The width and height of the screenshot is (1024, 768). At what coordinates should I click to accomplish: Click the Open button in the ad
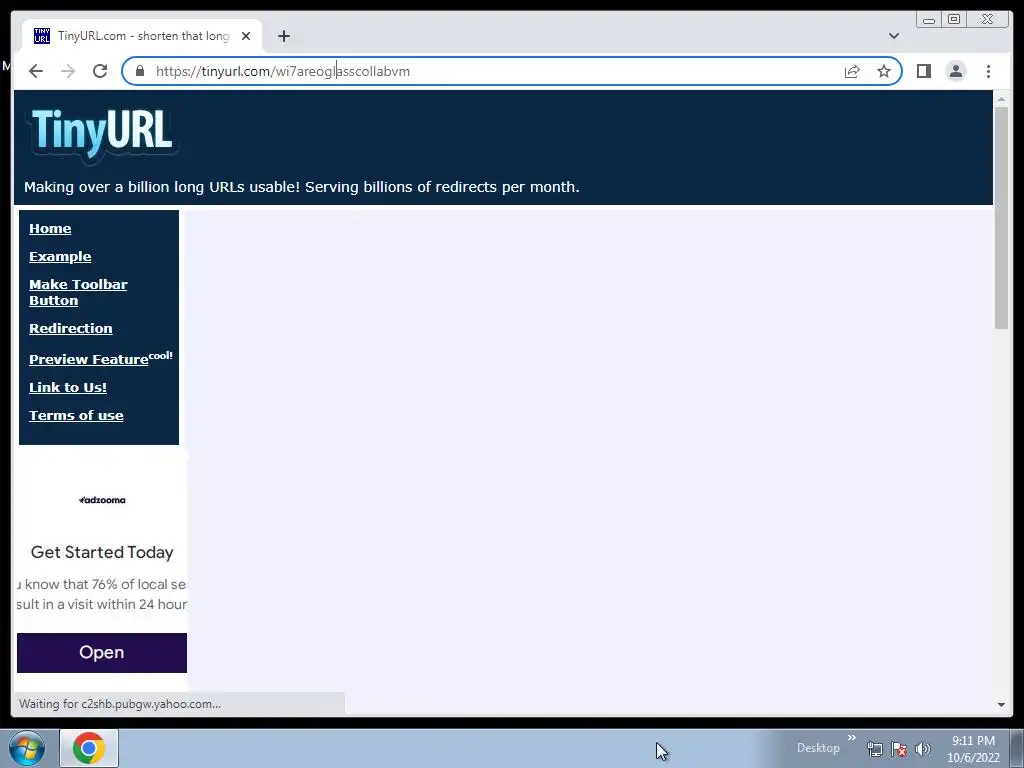(102, 652)
